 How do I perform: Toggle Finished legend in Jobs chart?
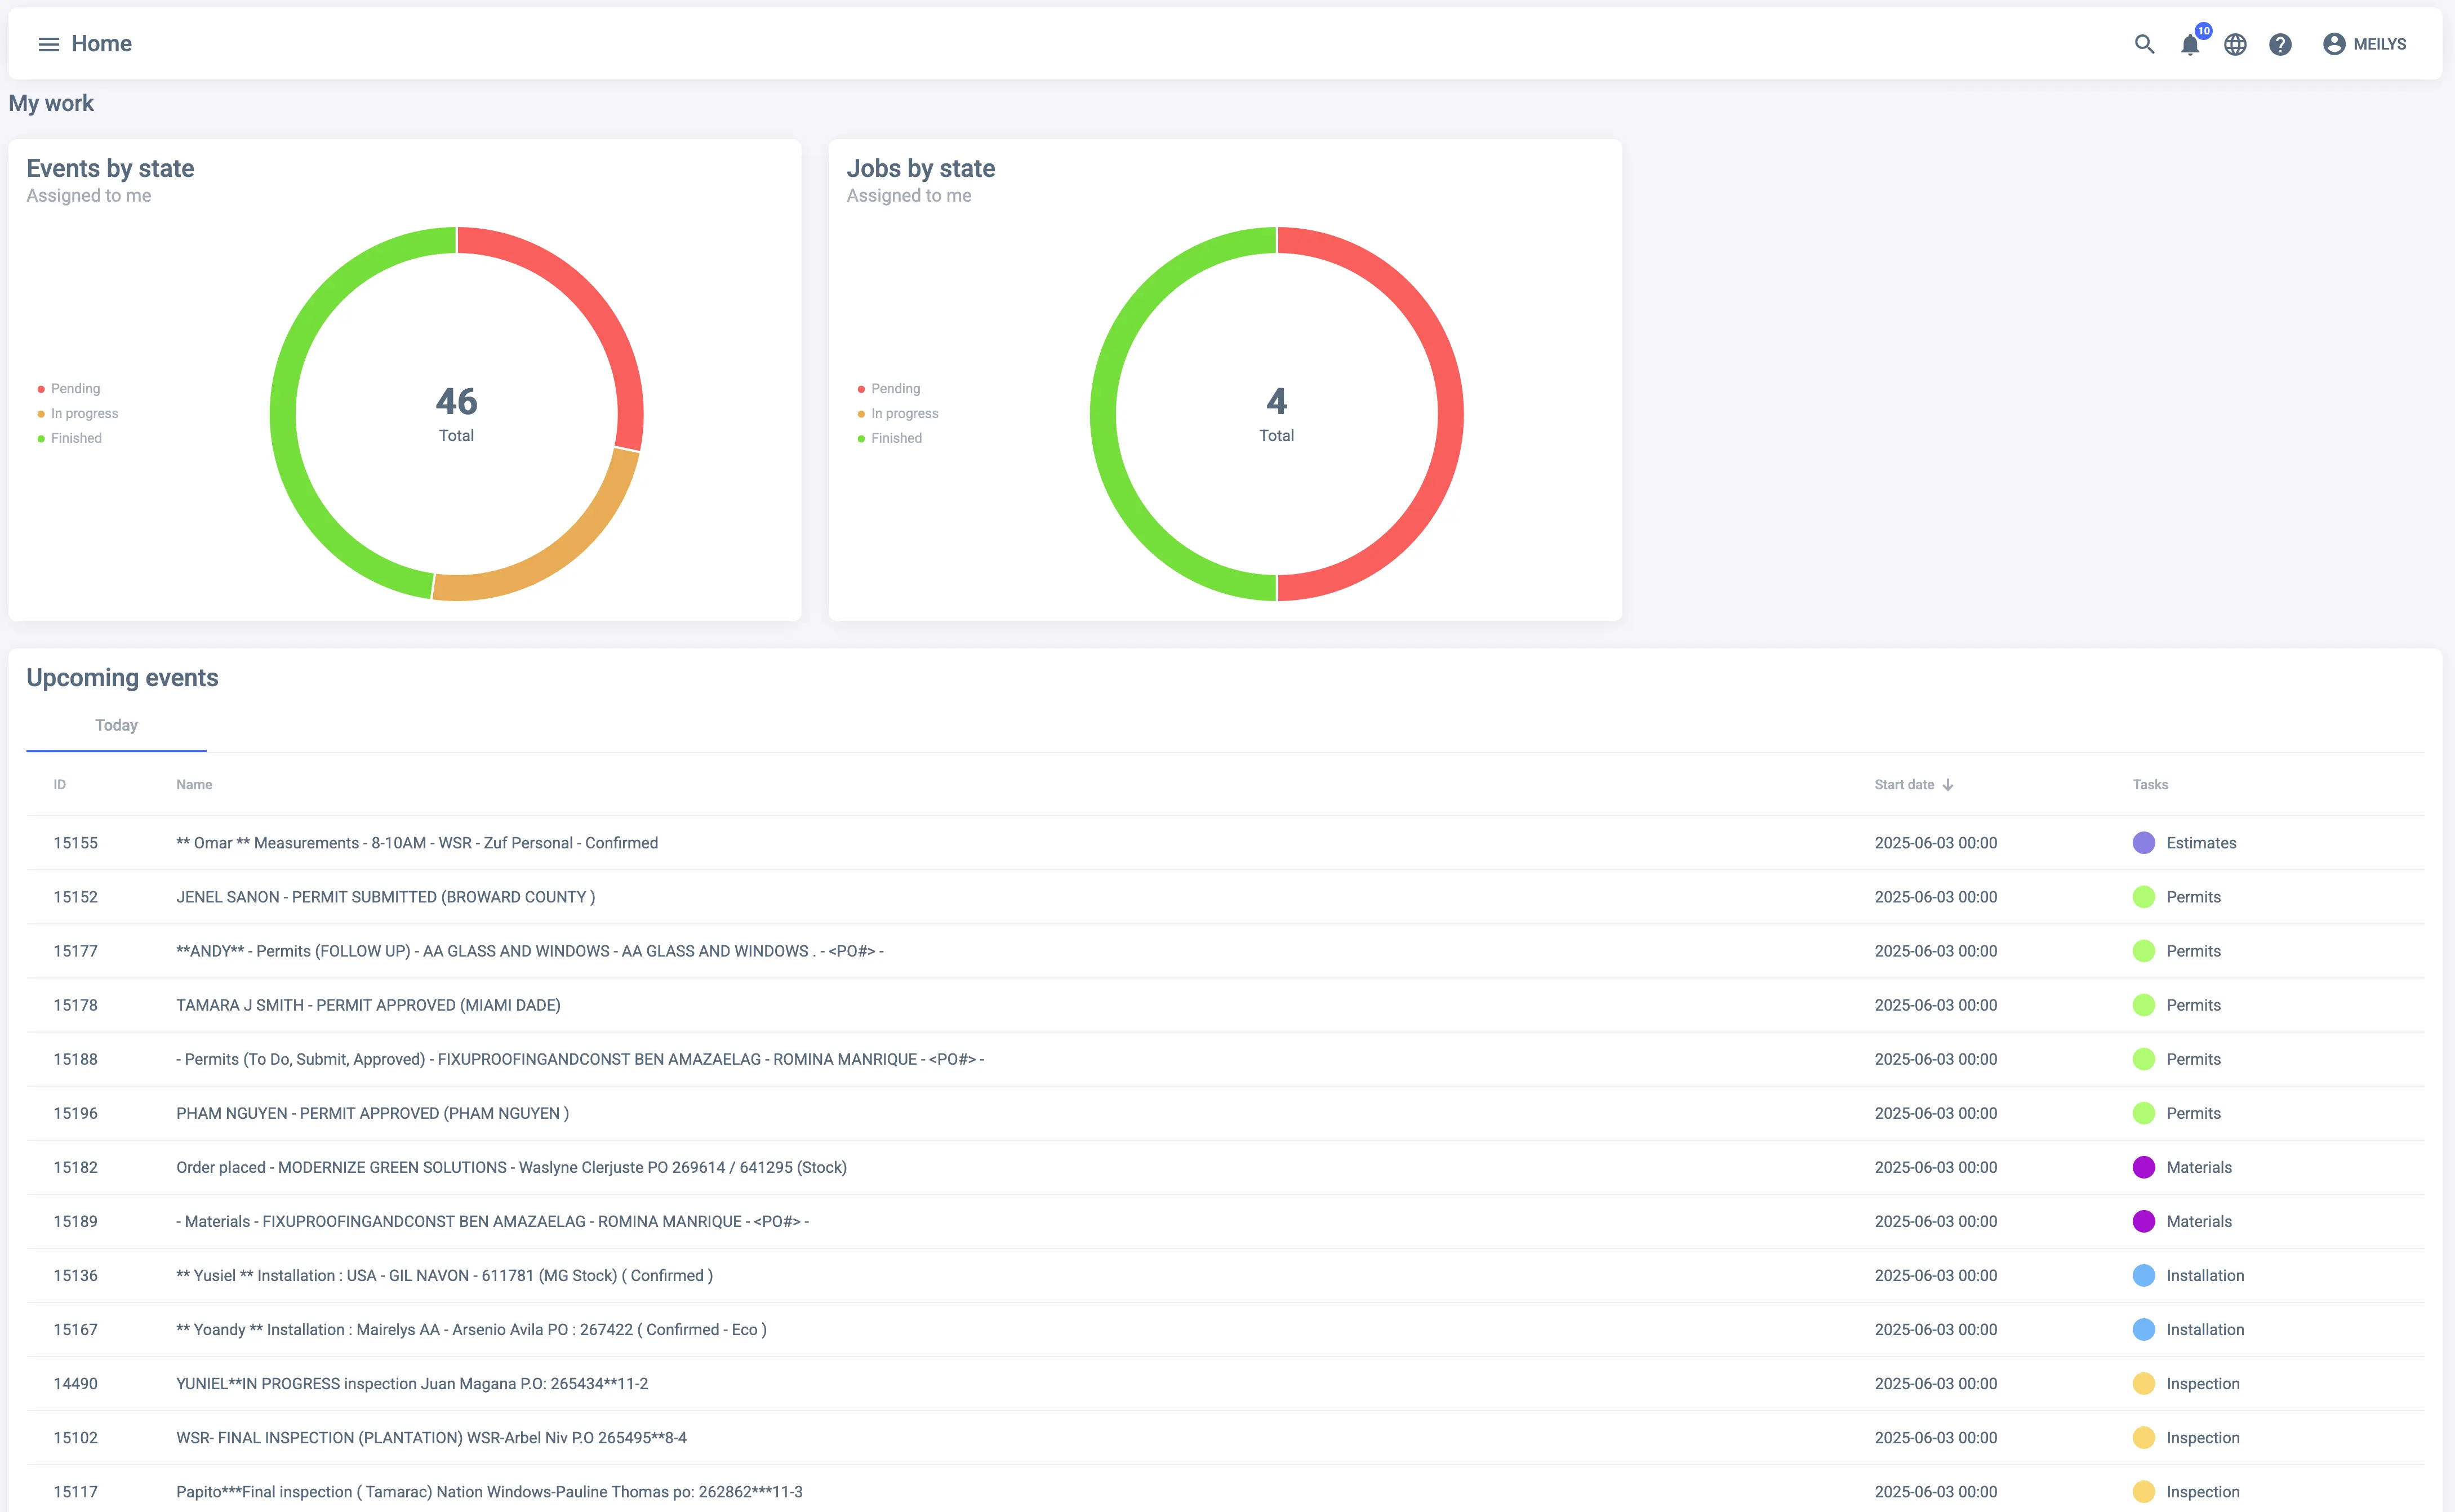tap(896, 438)
